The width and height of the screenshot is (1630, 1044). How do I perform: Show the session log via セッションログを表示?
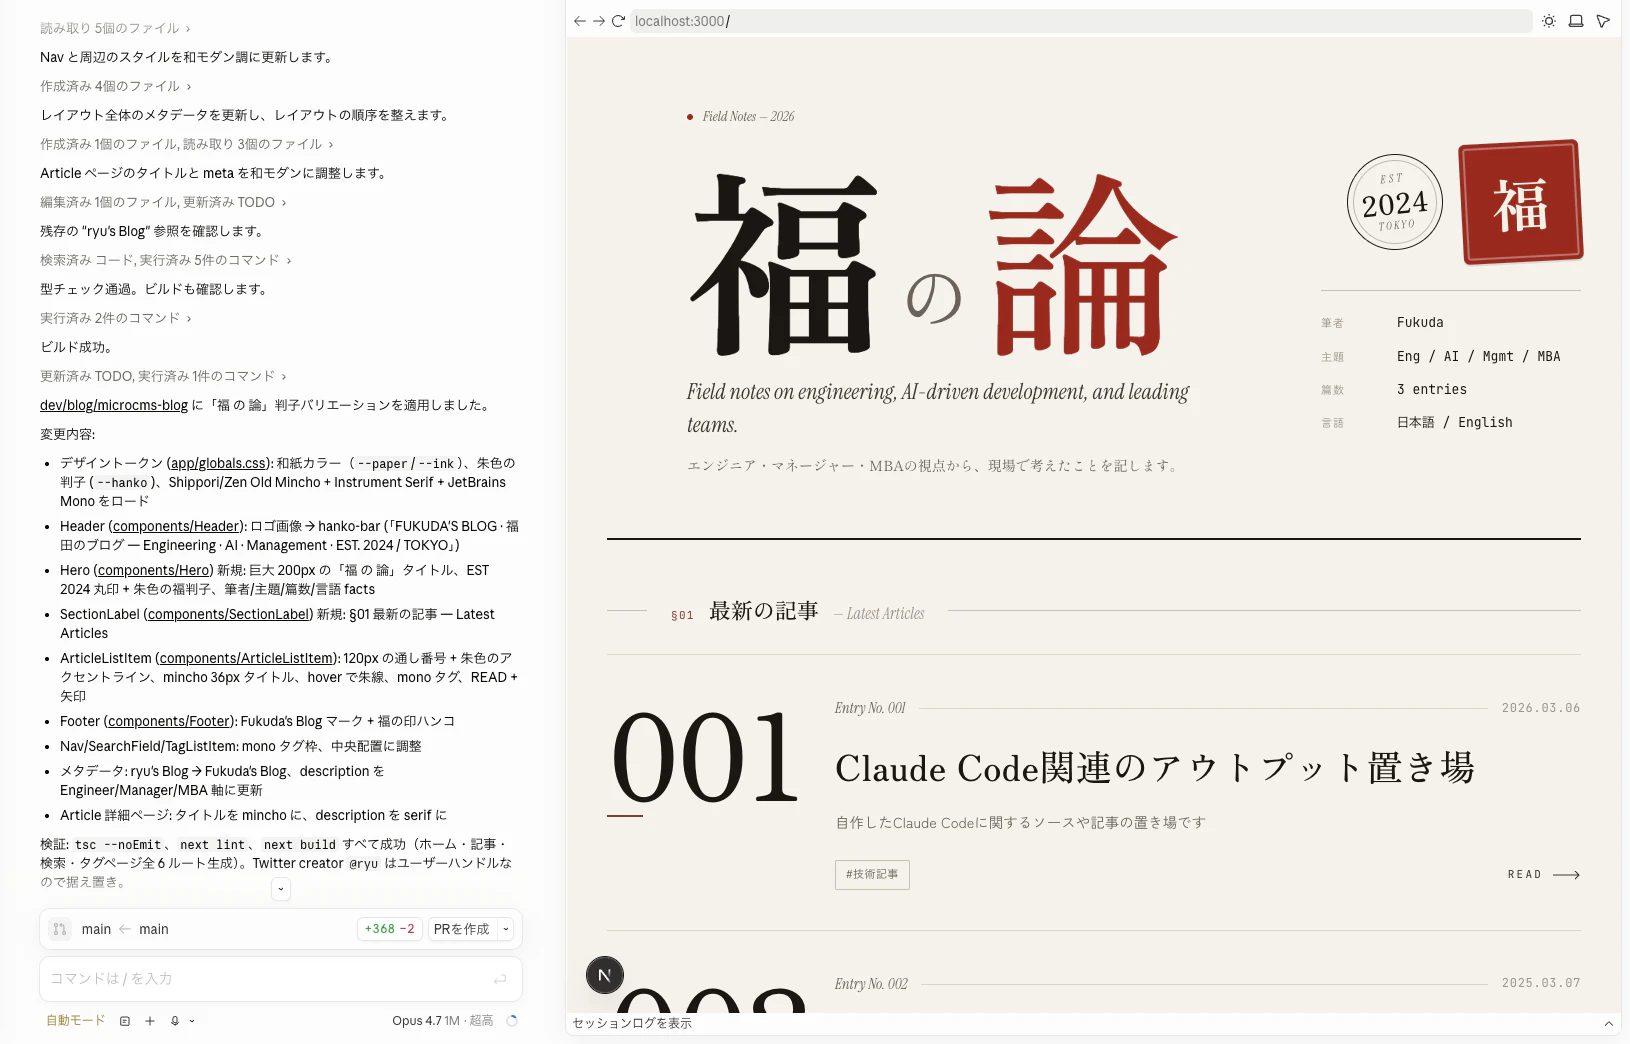632,1024
